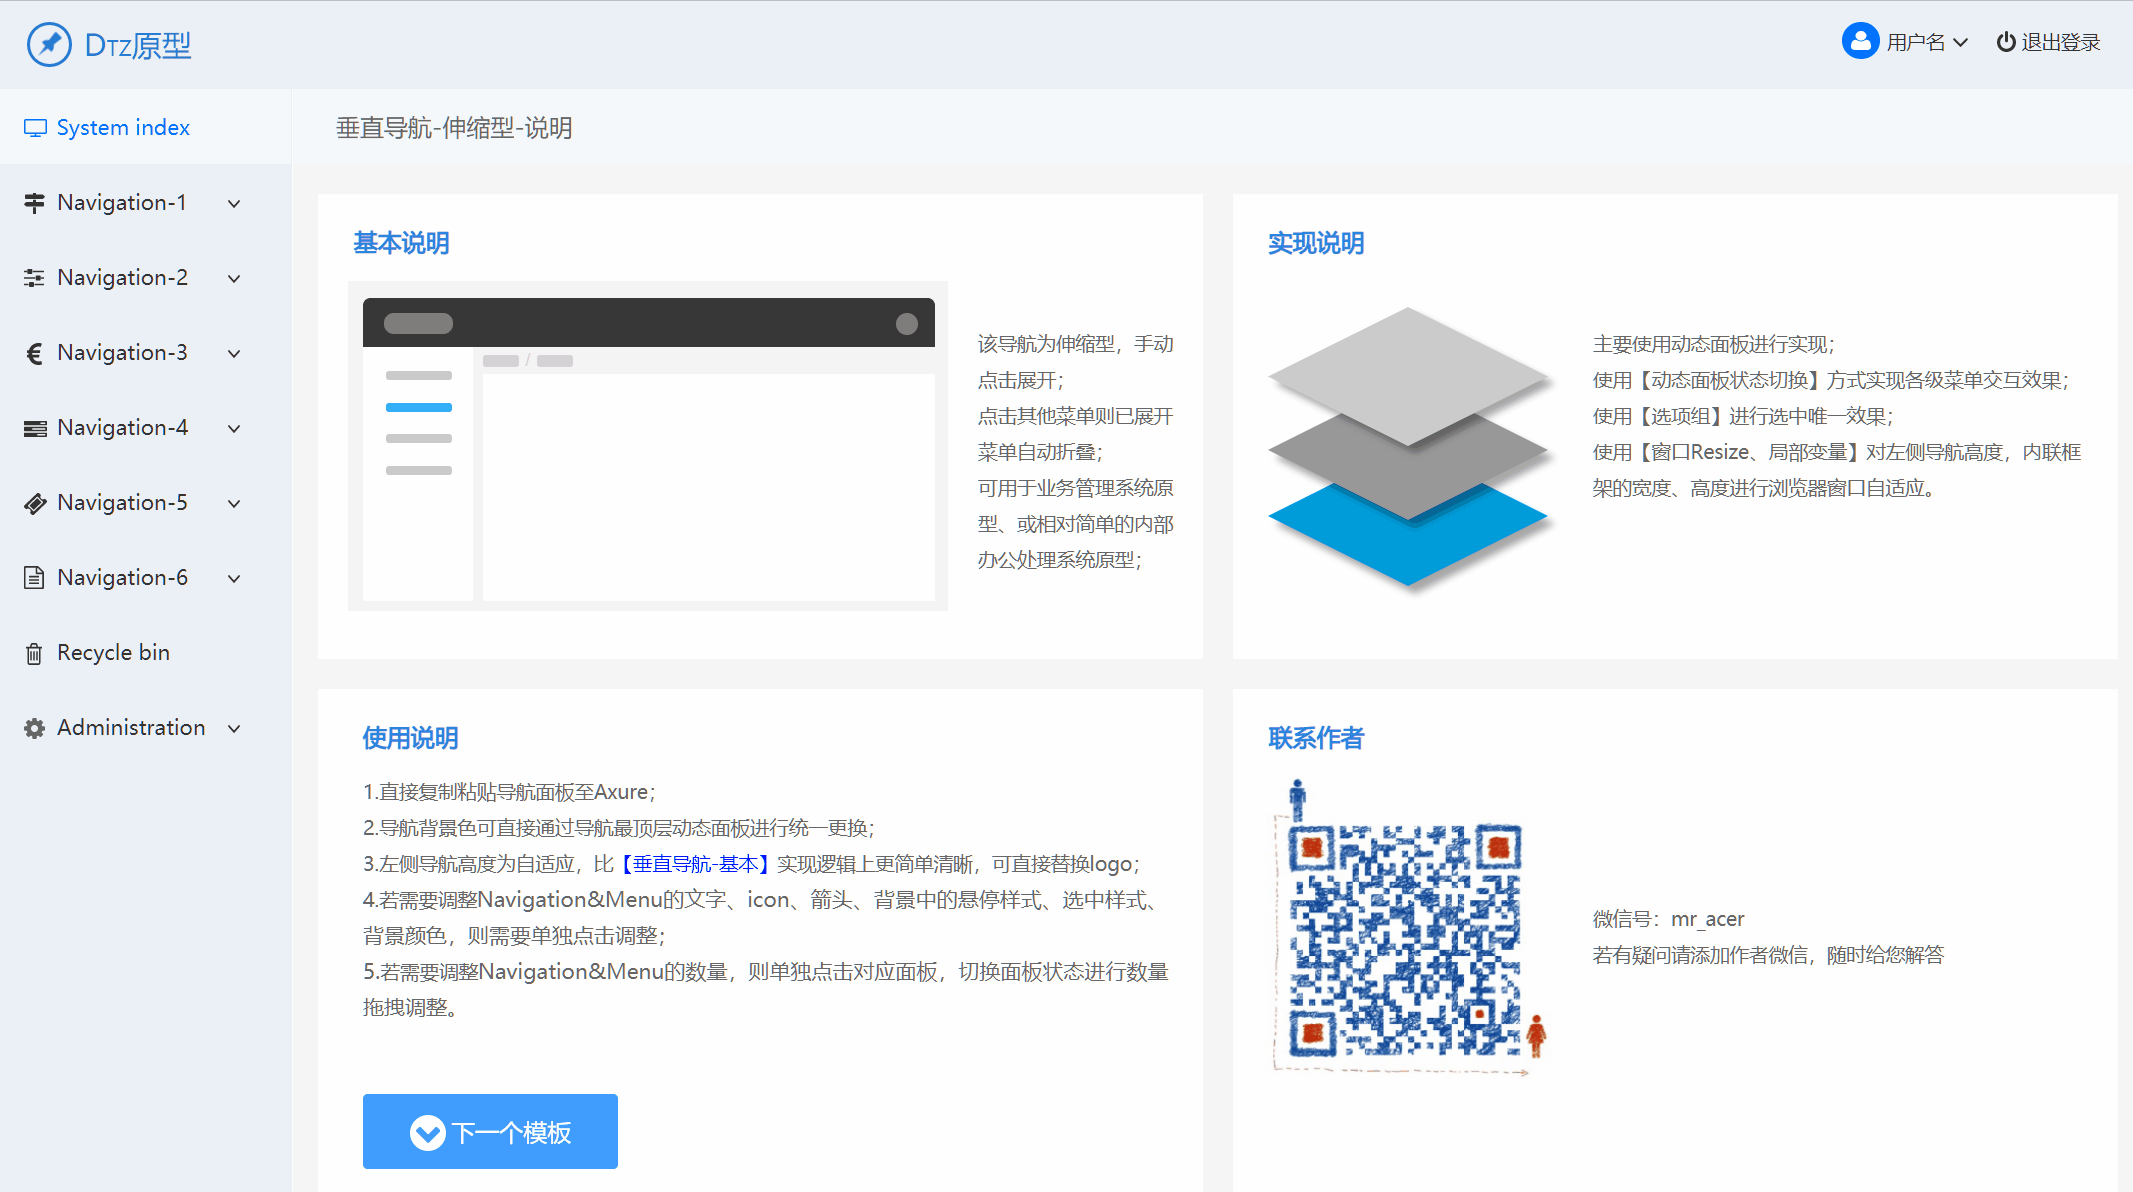Click the power icon beside 退出登录
The image size is (2133, 1192).
[x=2006, y=42]
